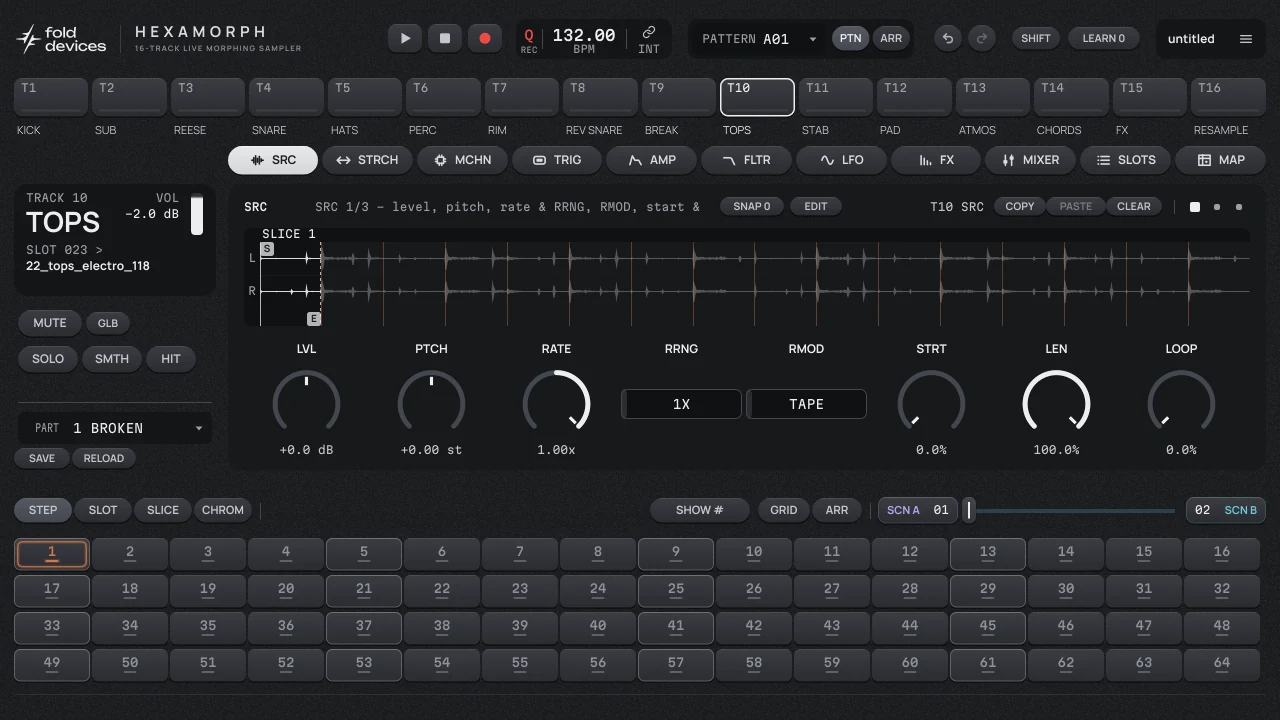Stop playback with the stop button
The height and width of the screenshot is (720, 1280).
pyautogui.click(x=445, y=38)
